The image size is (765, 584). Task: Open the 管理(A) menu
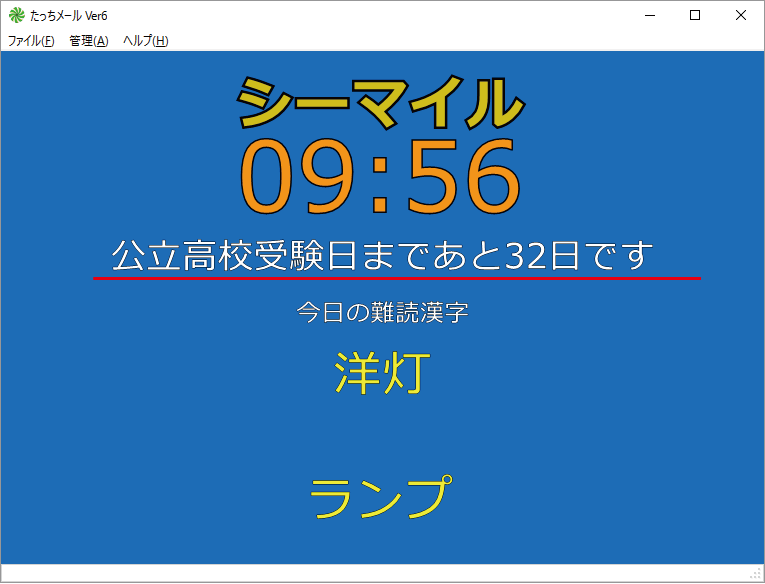click(88, 41)
